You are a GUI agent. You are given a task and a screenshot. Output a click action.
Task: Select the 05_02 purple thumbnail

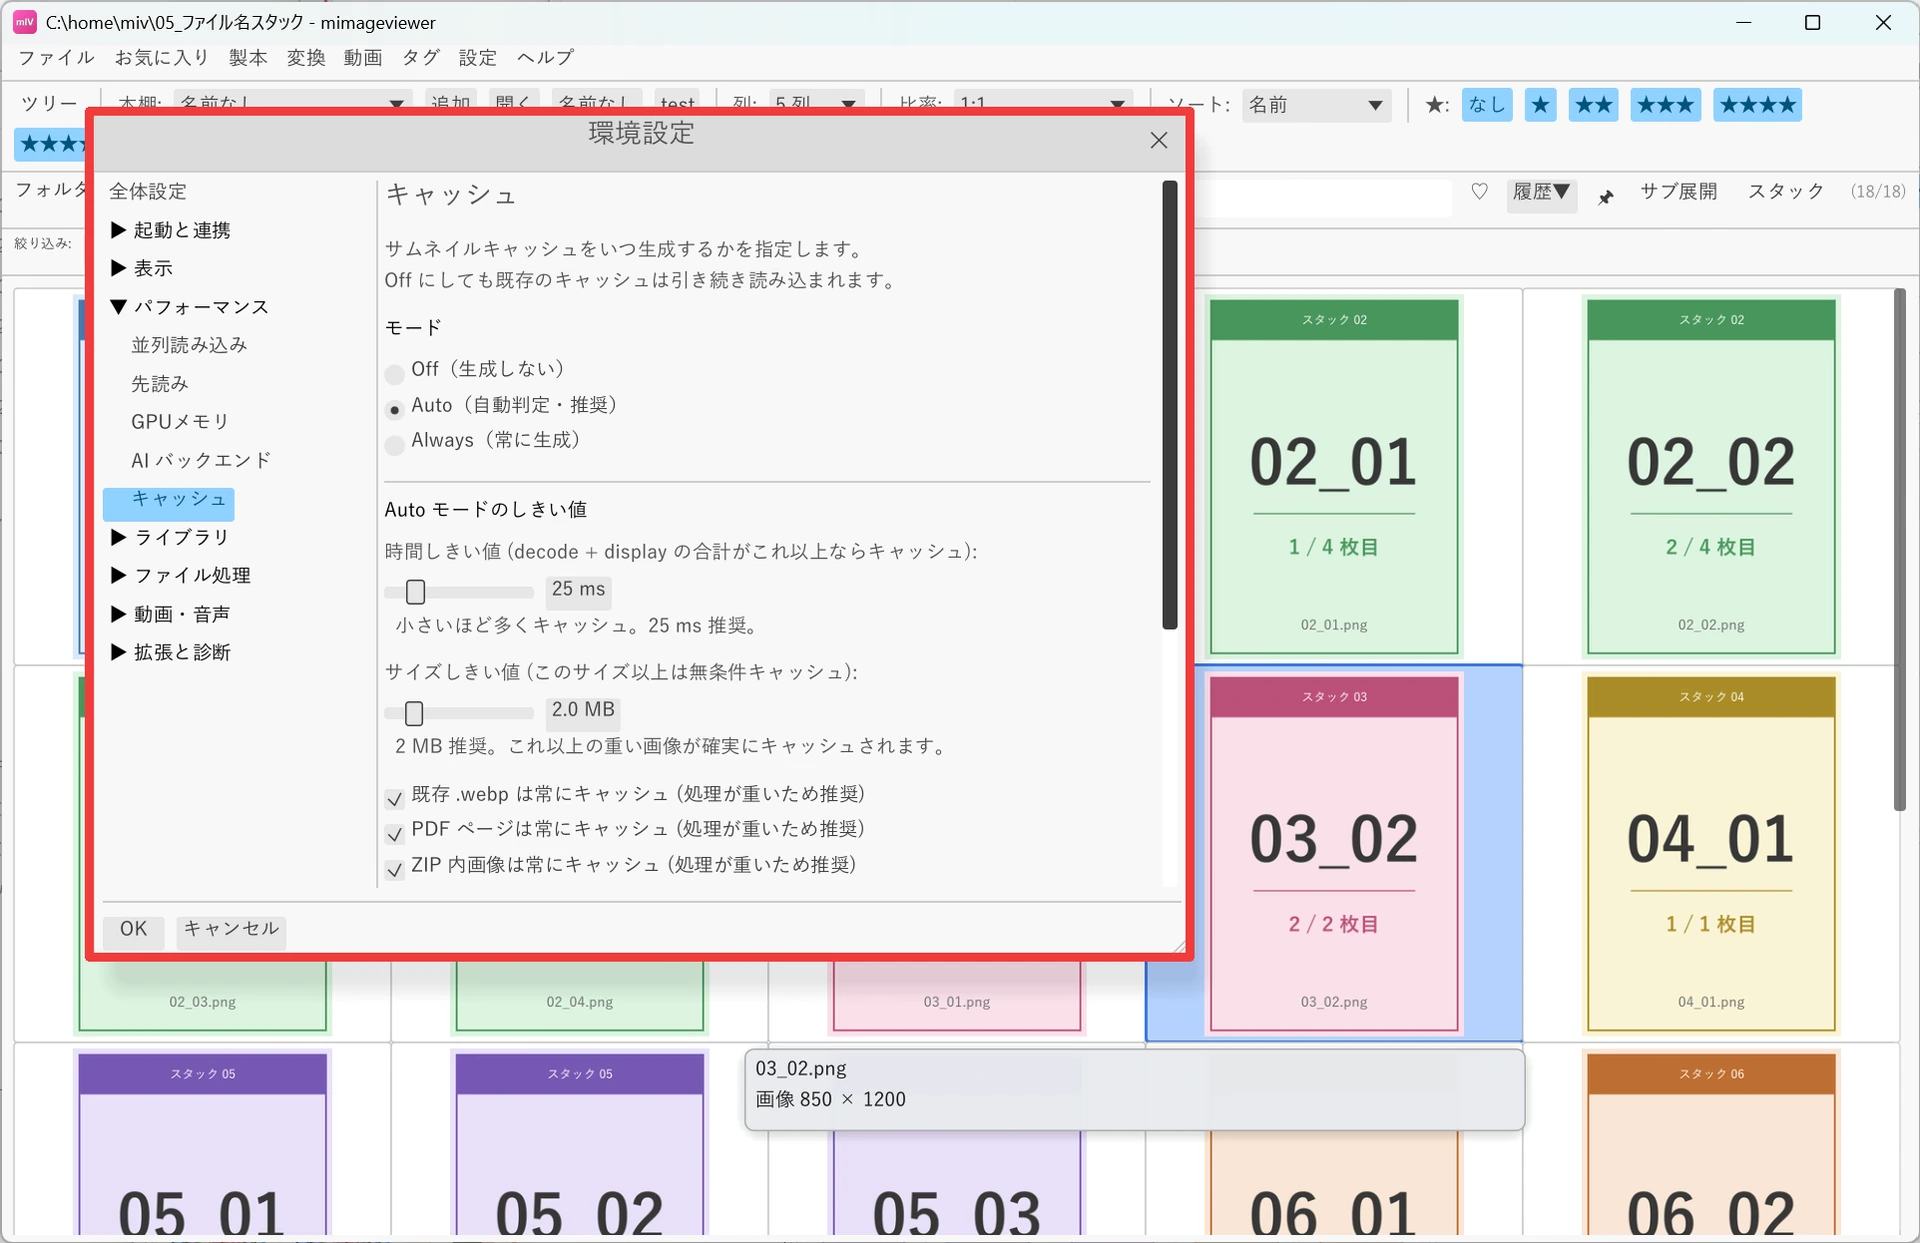tap(580, 1143)
